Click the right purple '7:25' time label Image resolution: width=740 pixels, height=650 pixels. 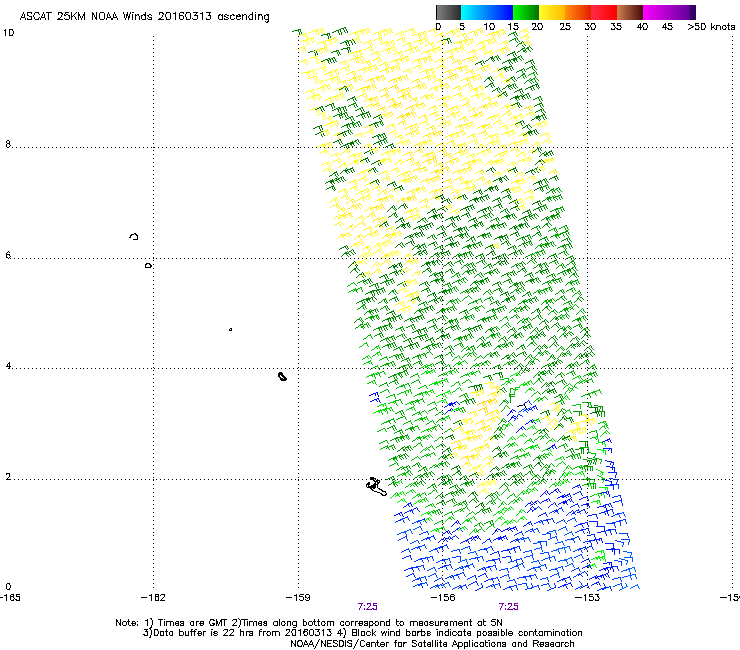[x=508, y=607]
